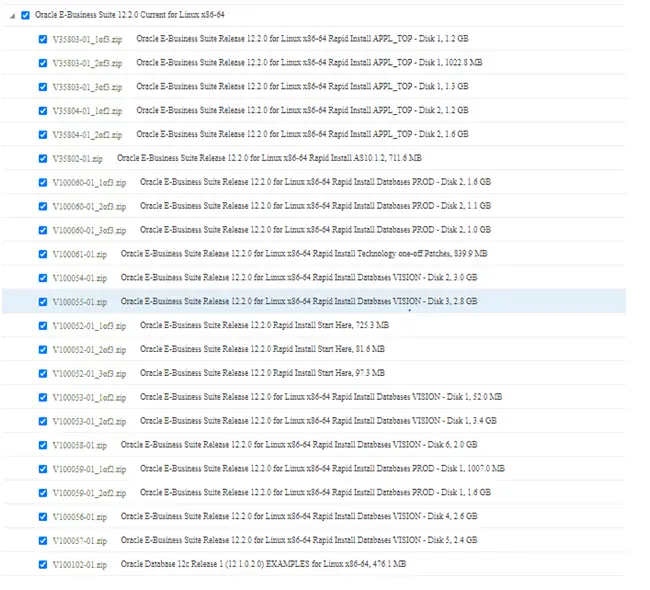This screenshot has width=650, height=590.
Task: Uncheck the V35804-01_2of2.zip checkbox
Action: click(43, 135)
